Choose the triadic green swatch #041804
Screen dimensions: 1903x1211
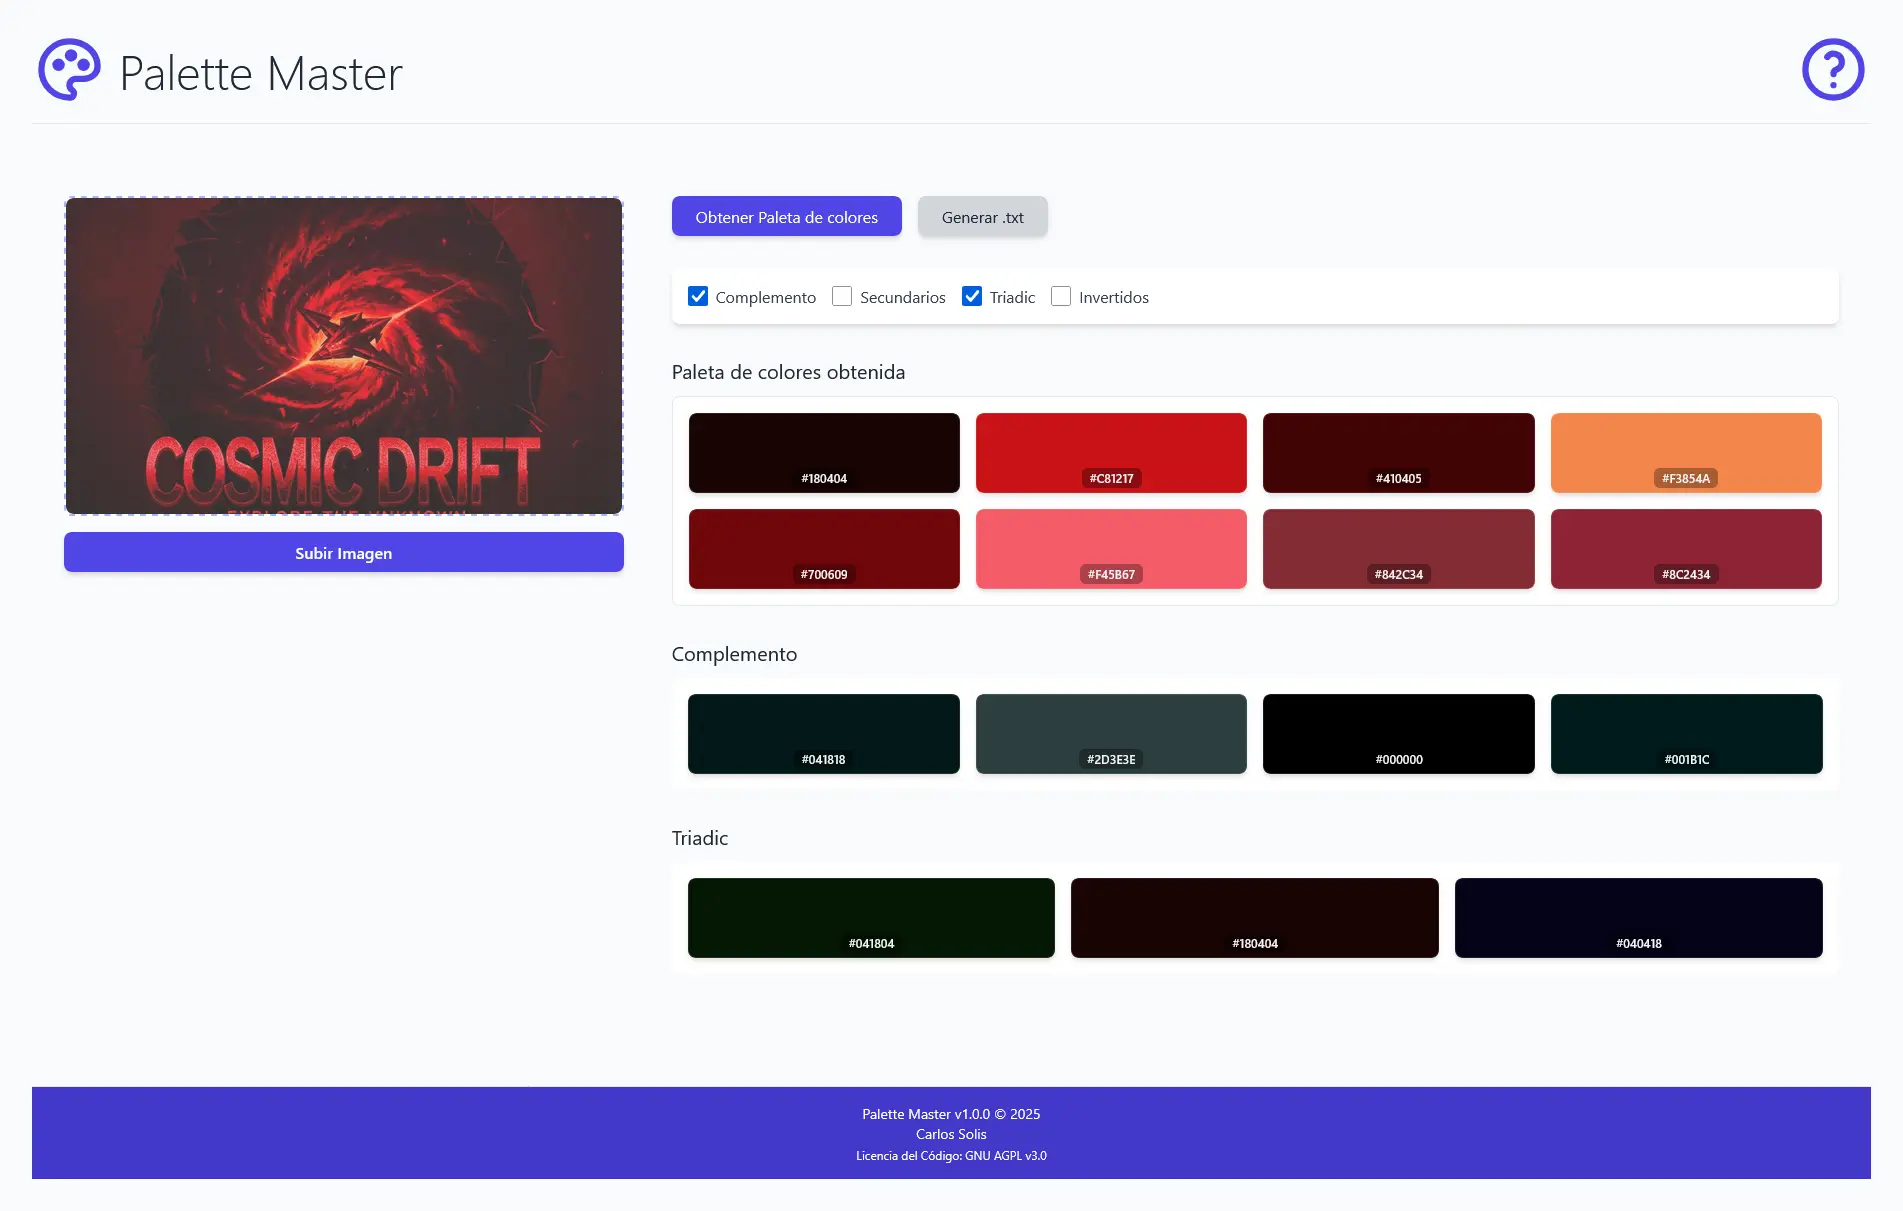click(x=871, y=917)
